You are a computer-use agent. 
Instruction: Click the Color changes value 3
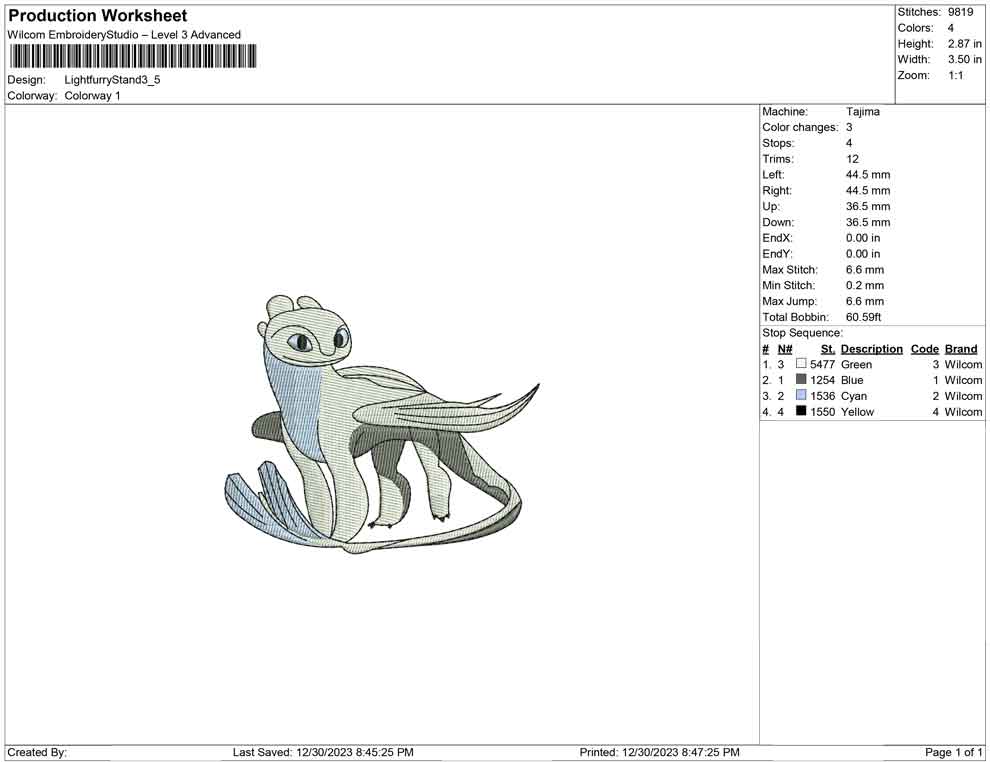849,127
